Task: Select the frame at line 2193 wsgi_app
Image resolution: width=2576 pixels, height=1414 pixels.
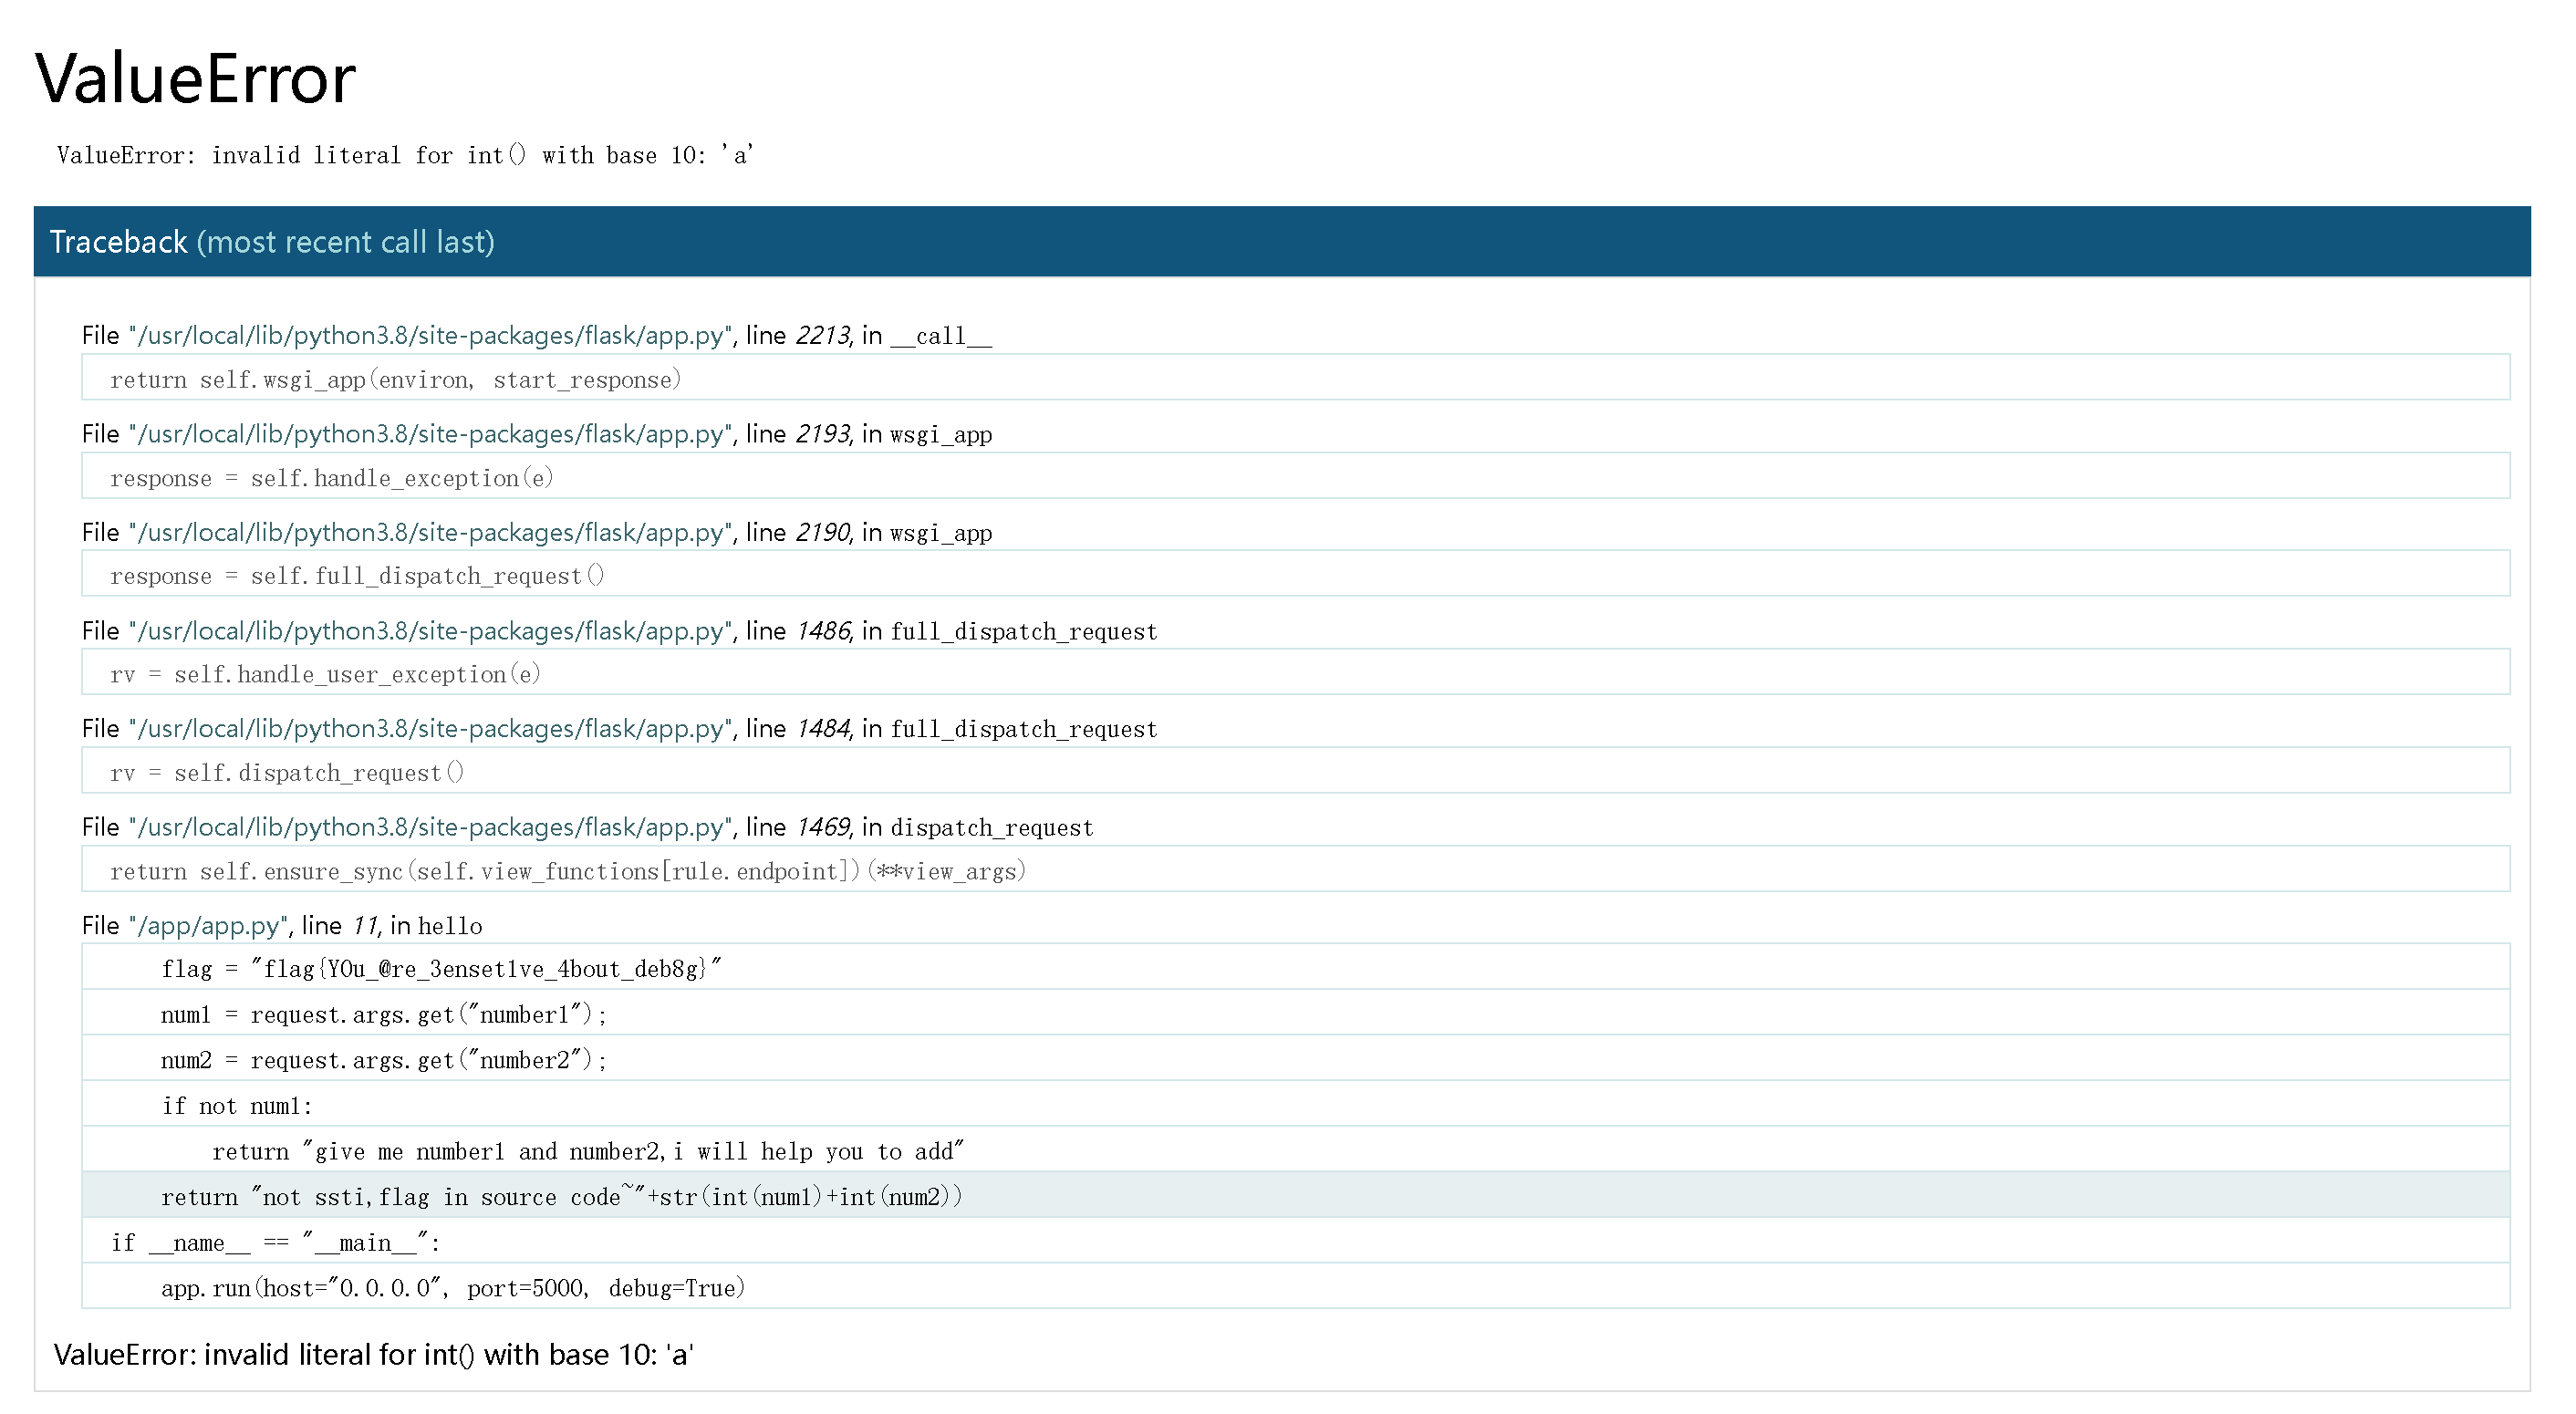Action: click(536, 434)
